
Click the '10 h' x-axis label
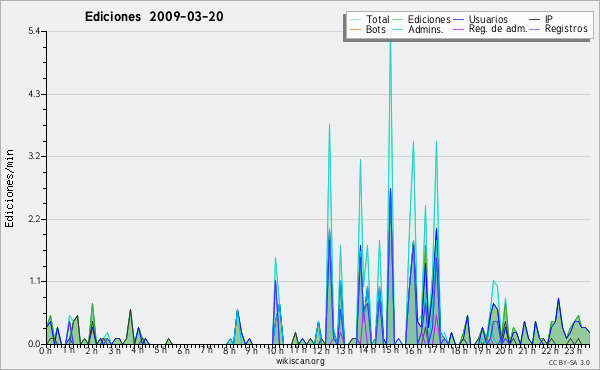point(275,350)
